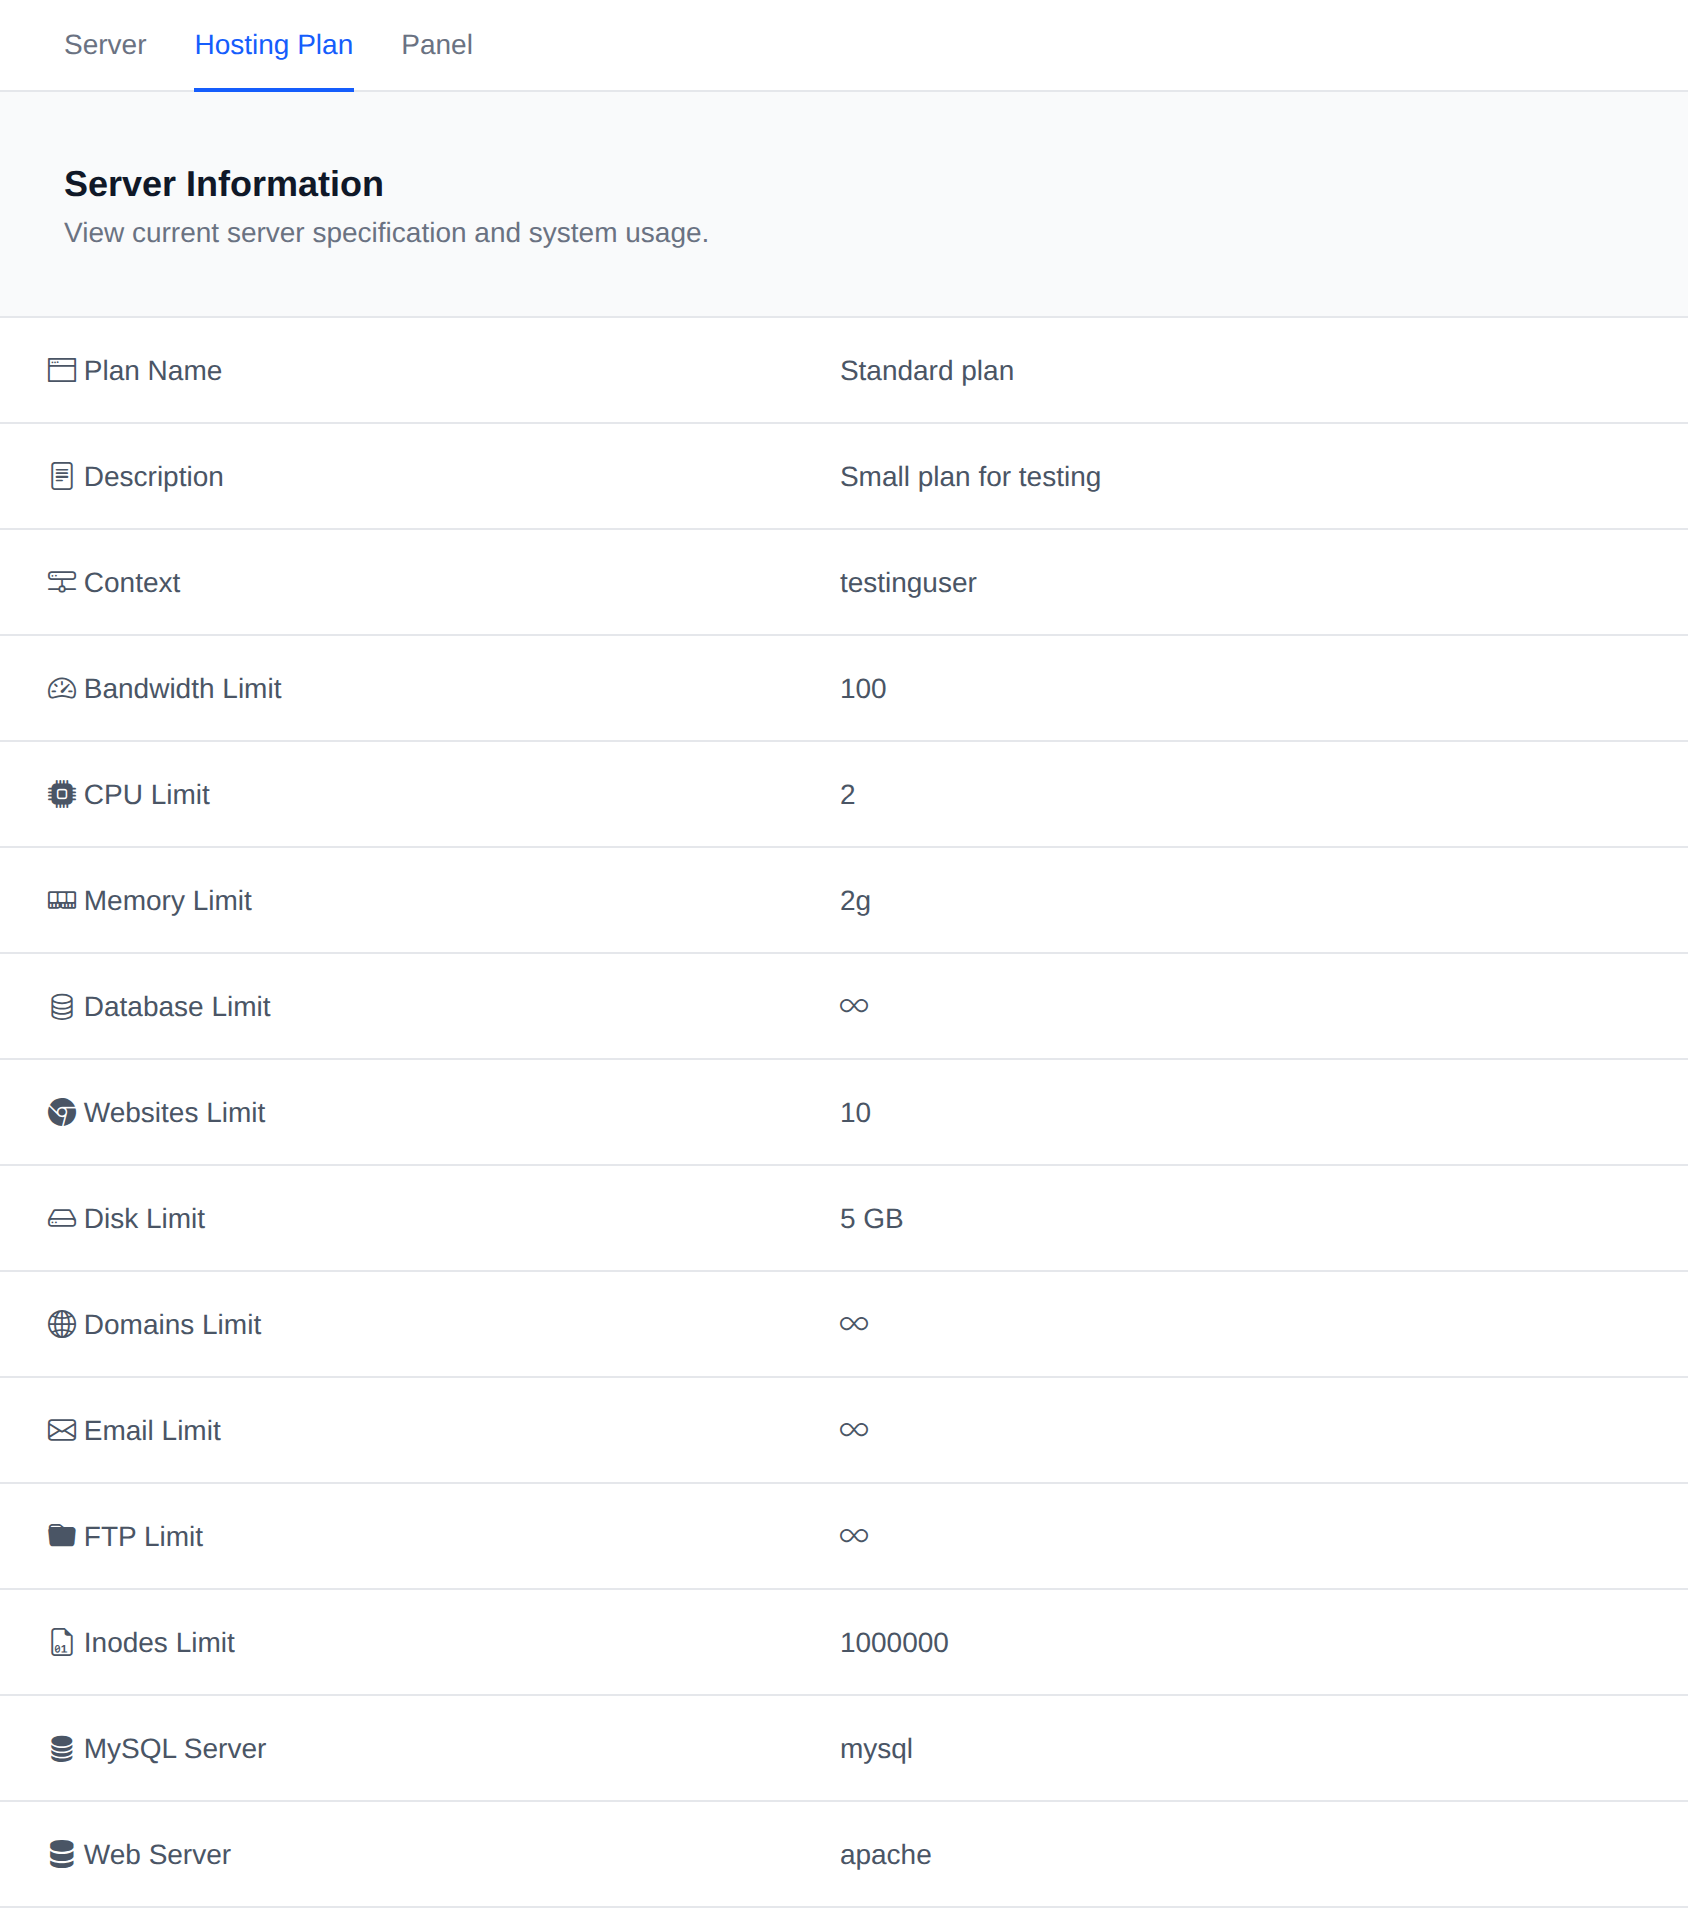Click the 'apache' web server value
The width and height of the screenshot is (1688, 1908).
coord(885,1855)
